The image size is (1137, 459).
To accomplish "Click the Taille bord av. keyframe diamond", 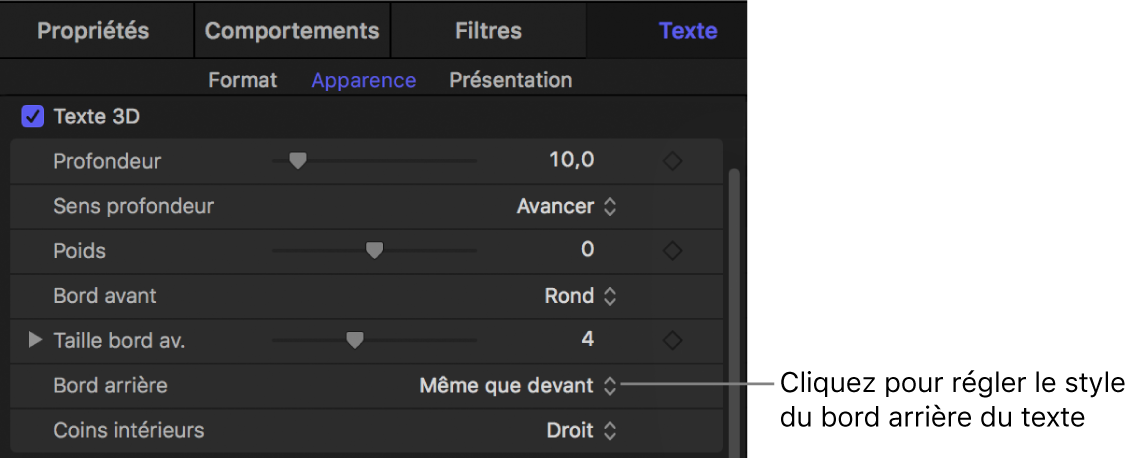I will pos(673,341).
